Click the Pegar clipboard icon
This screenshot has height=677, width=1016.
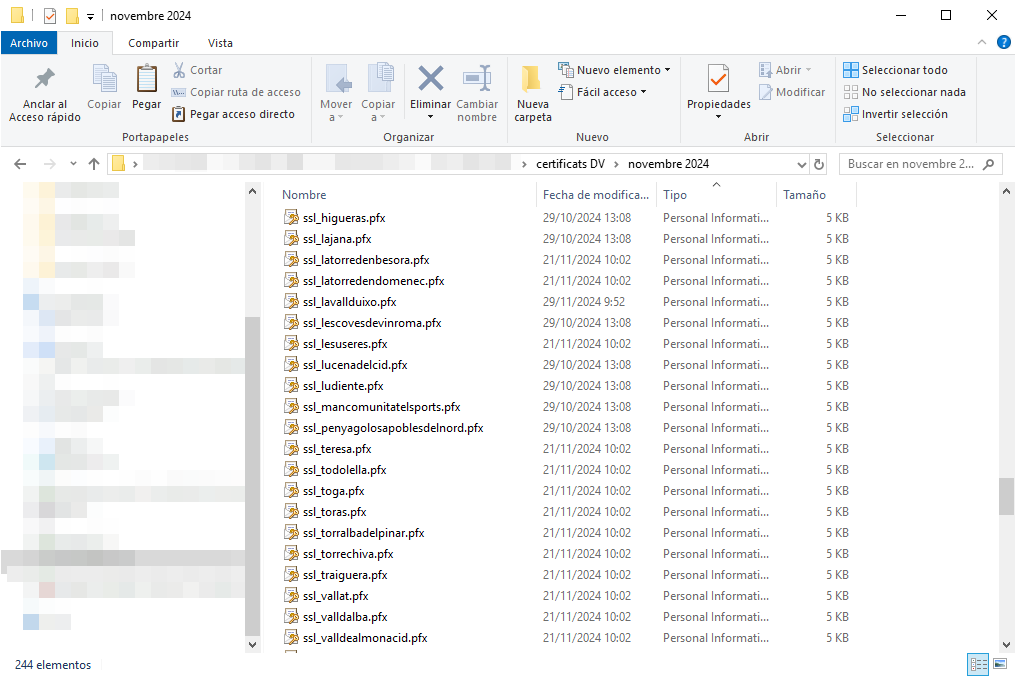[x=146, y=80]
